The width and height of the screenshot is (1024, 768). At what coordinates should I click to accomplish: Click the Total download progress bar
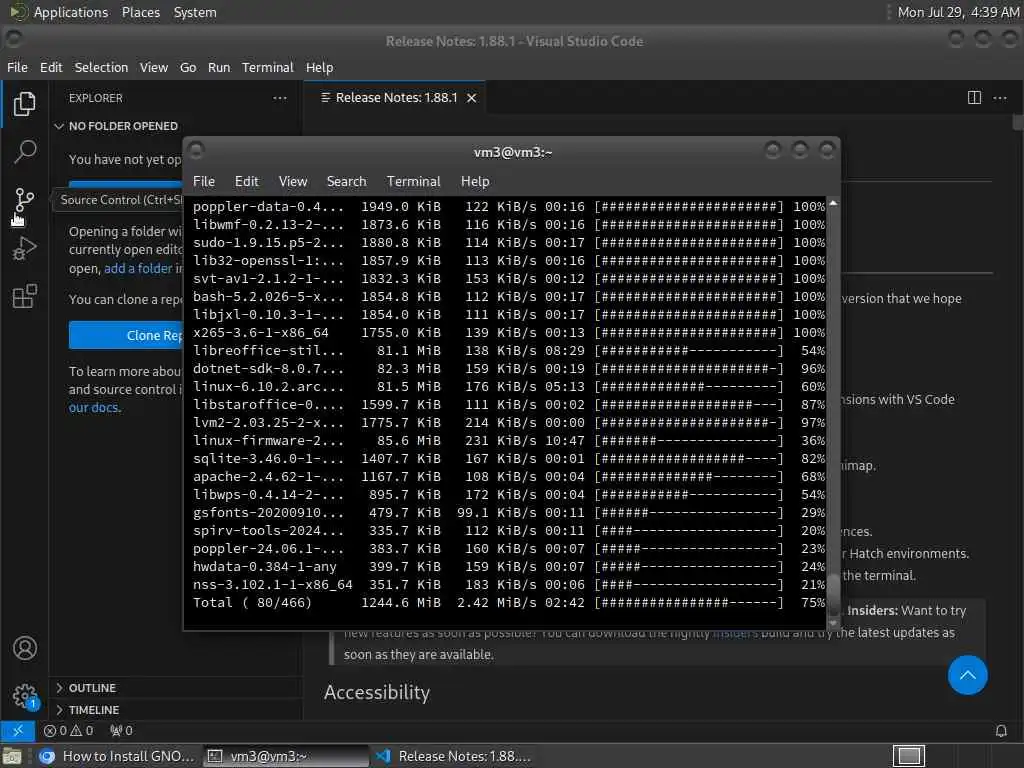[689, 603]
